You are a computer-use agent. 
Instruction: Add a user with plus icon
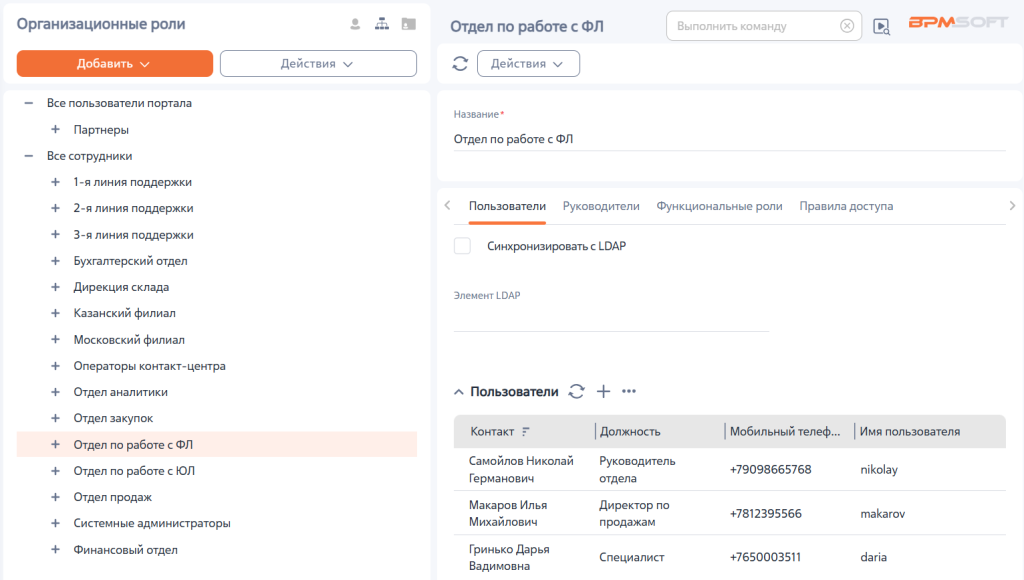[x=603, y=391]
